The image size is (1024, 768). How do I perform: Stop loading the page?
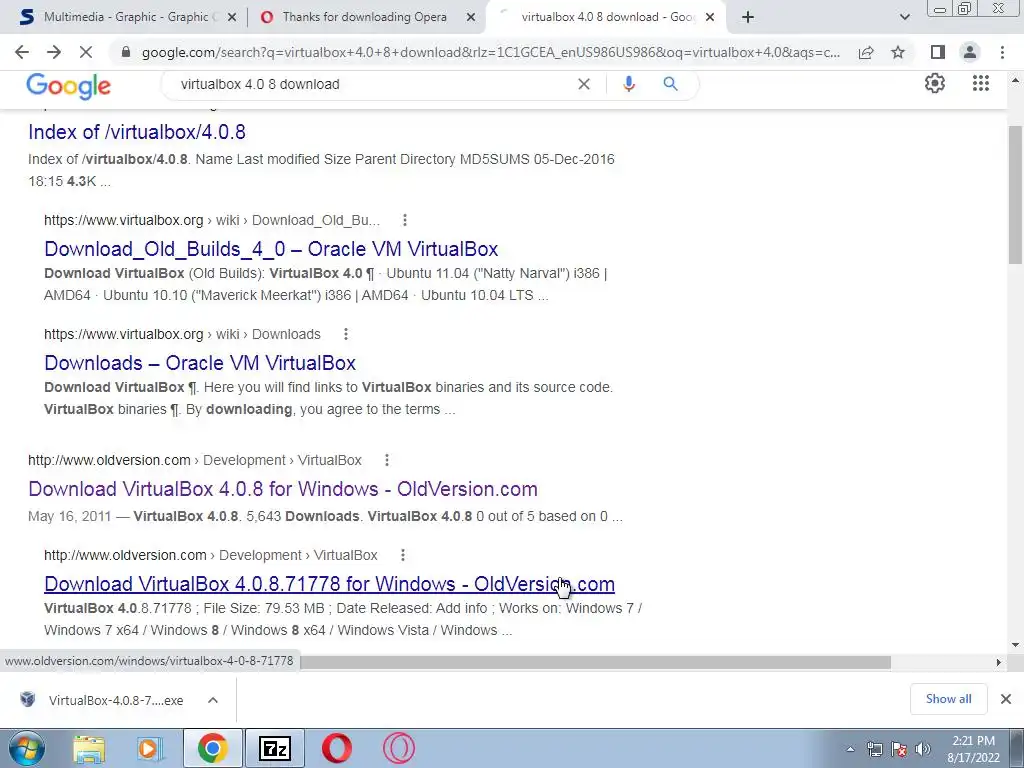click(86, 52)
